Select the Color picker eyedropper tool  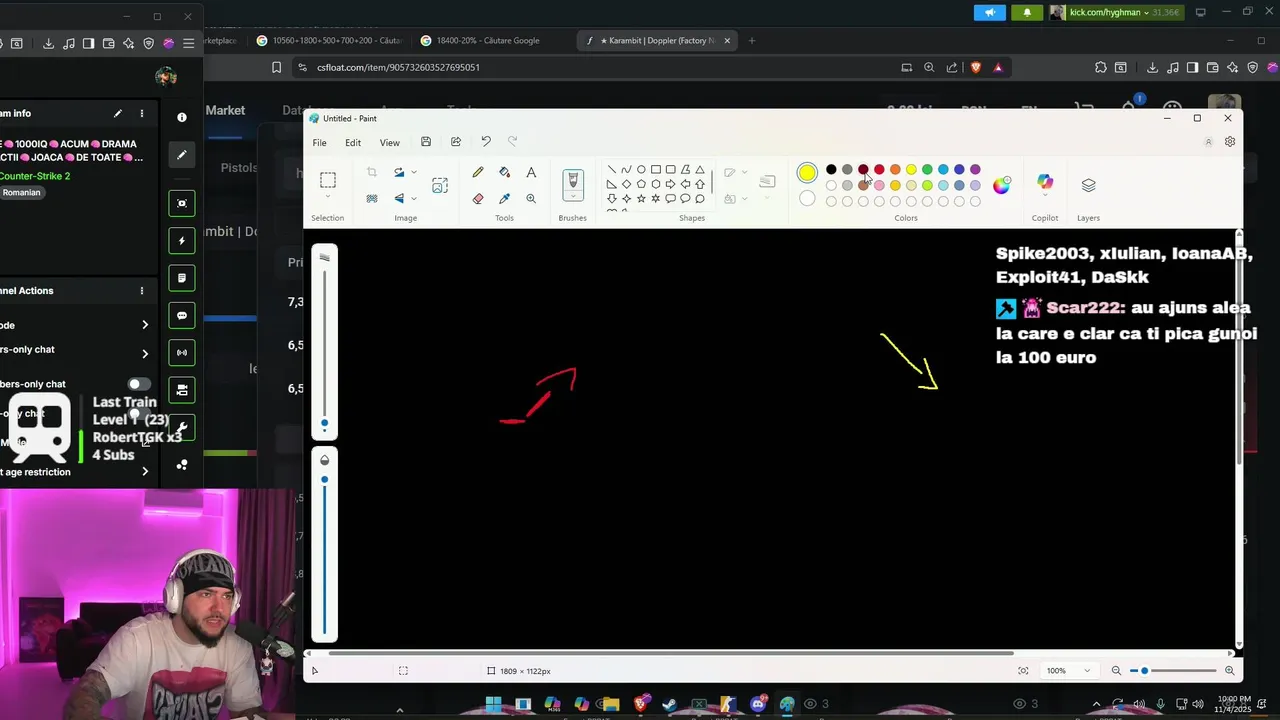click(x=504, y=198)
